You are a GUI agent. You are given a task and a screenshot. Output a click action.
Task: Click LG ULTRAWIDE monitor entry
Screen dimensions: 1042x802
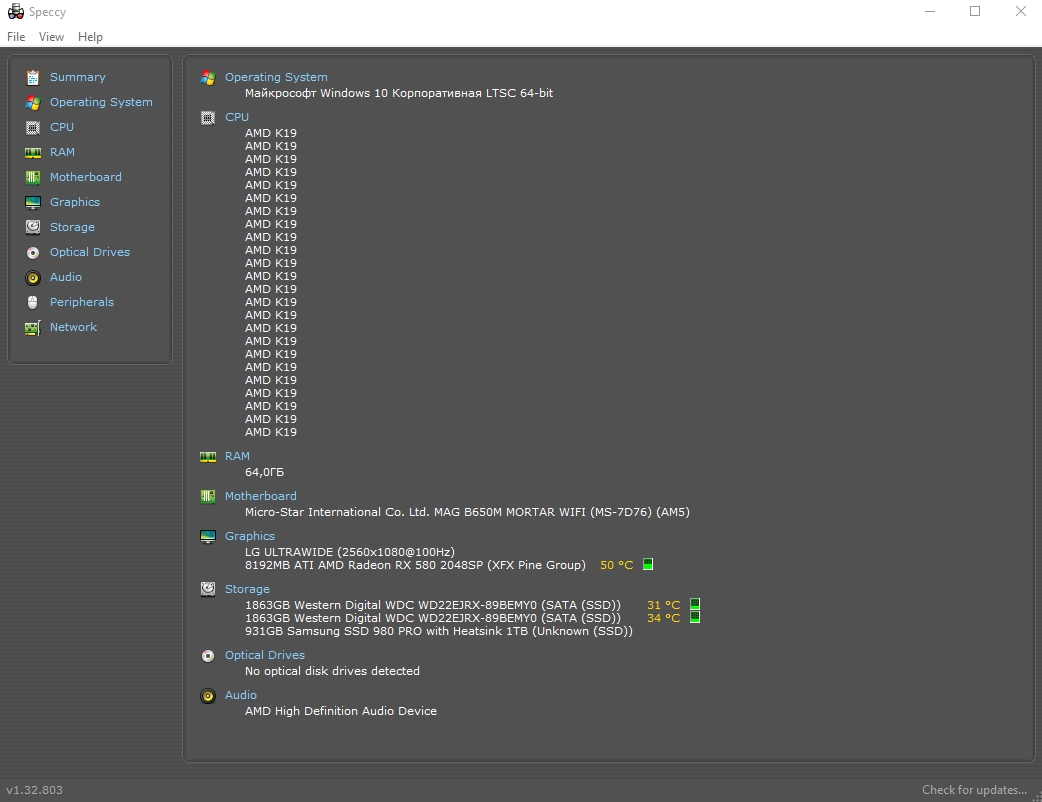[x=350, y=551]
